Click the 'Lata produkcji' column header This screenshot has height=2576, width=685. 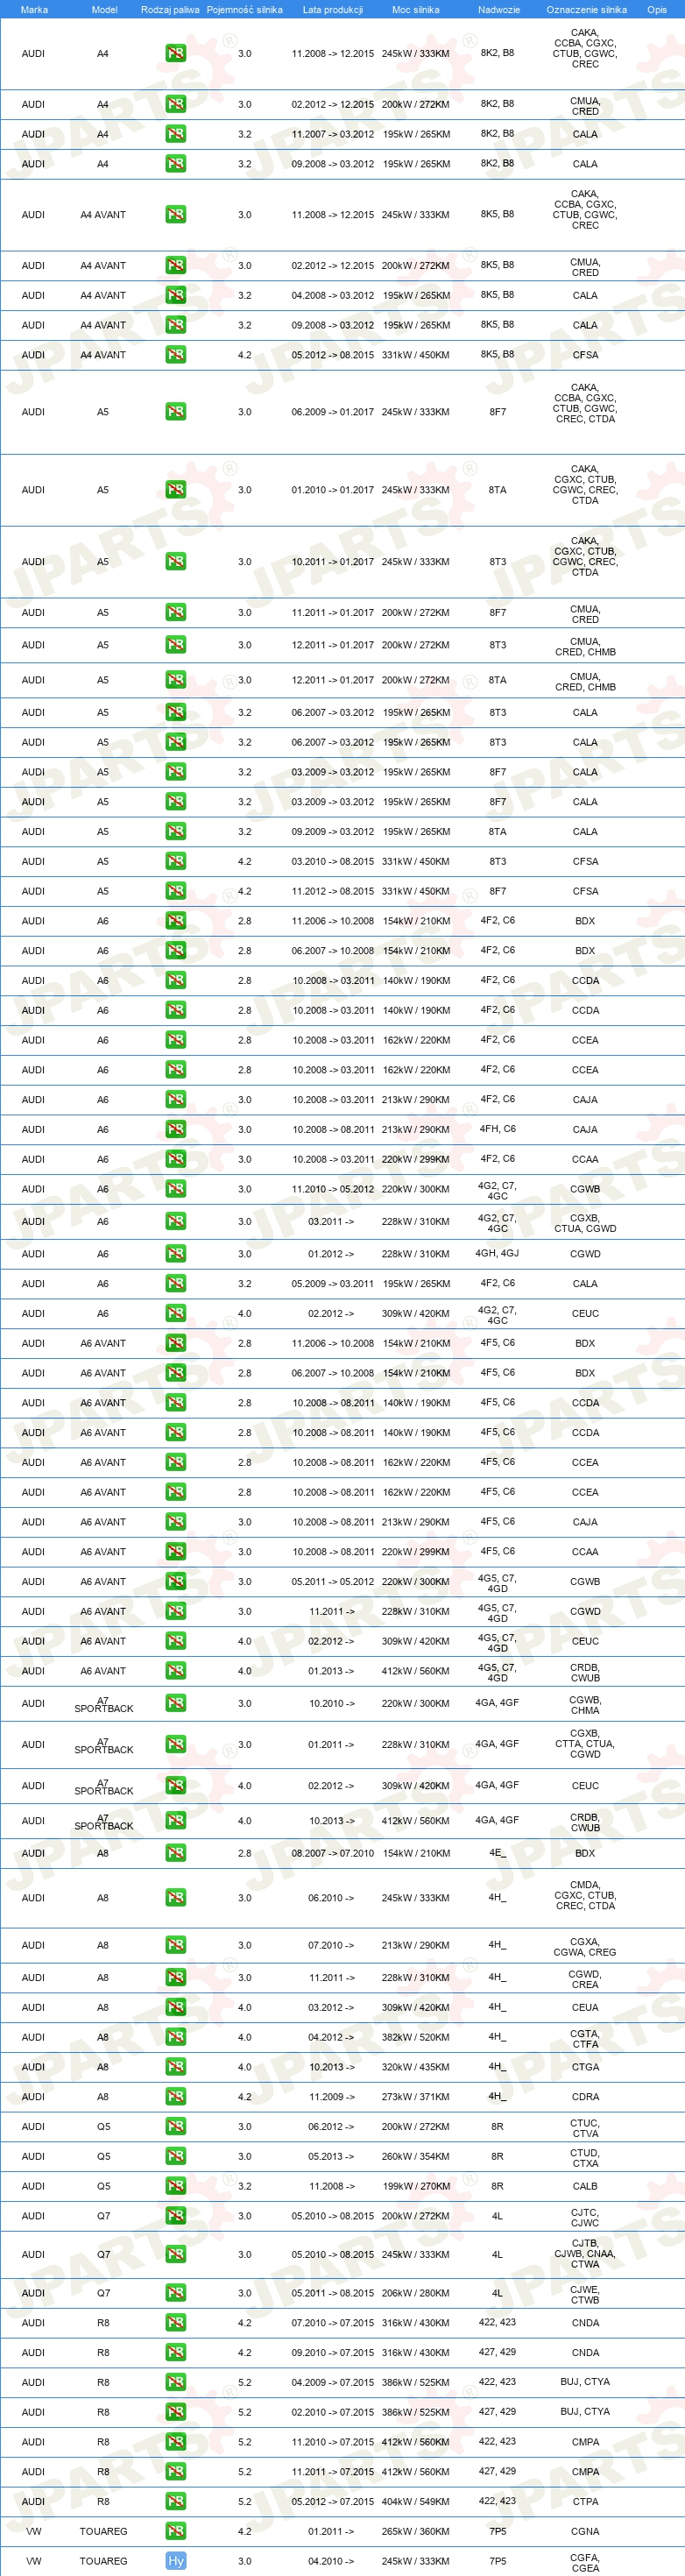[x=333, y=9]
